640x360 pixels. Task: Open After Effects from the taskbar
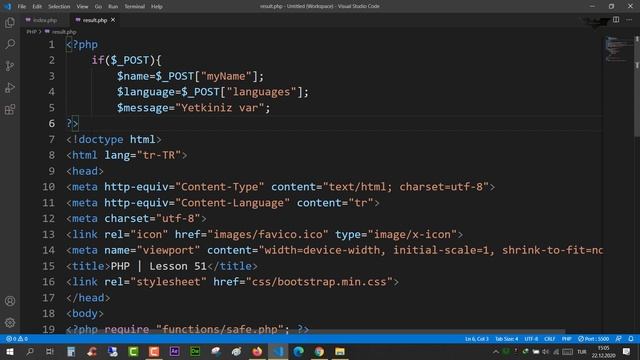[174, 351]
